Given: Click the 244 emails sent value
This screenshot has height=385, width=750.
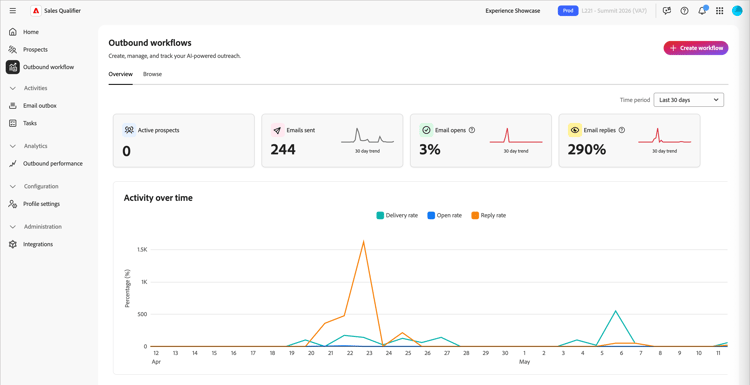Looking at the screenshot, I should (283, 150).
